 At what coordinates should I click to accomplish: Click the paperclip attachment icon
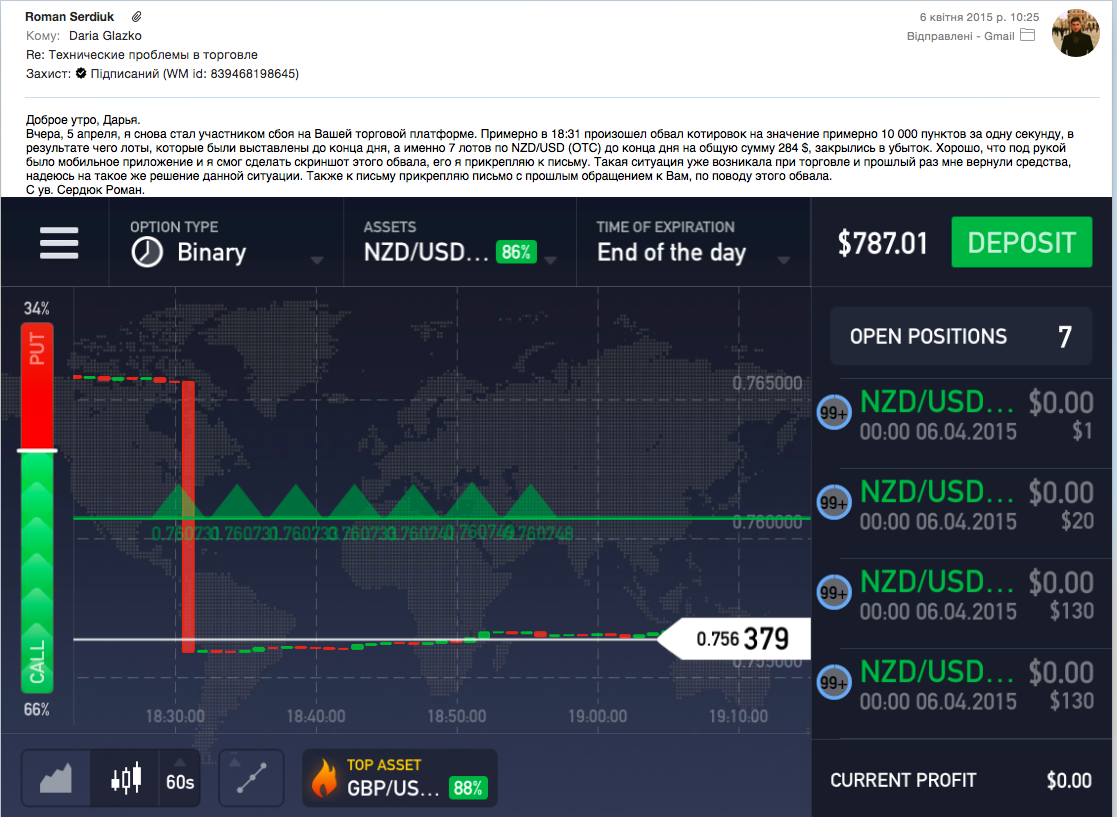pos(137,17)
